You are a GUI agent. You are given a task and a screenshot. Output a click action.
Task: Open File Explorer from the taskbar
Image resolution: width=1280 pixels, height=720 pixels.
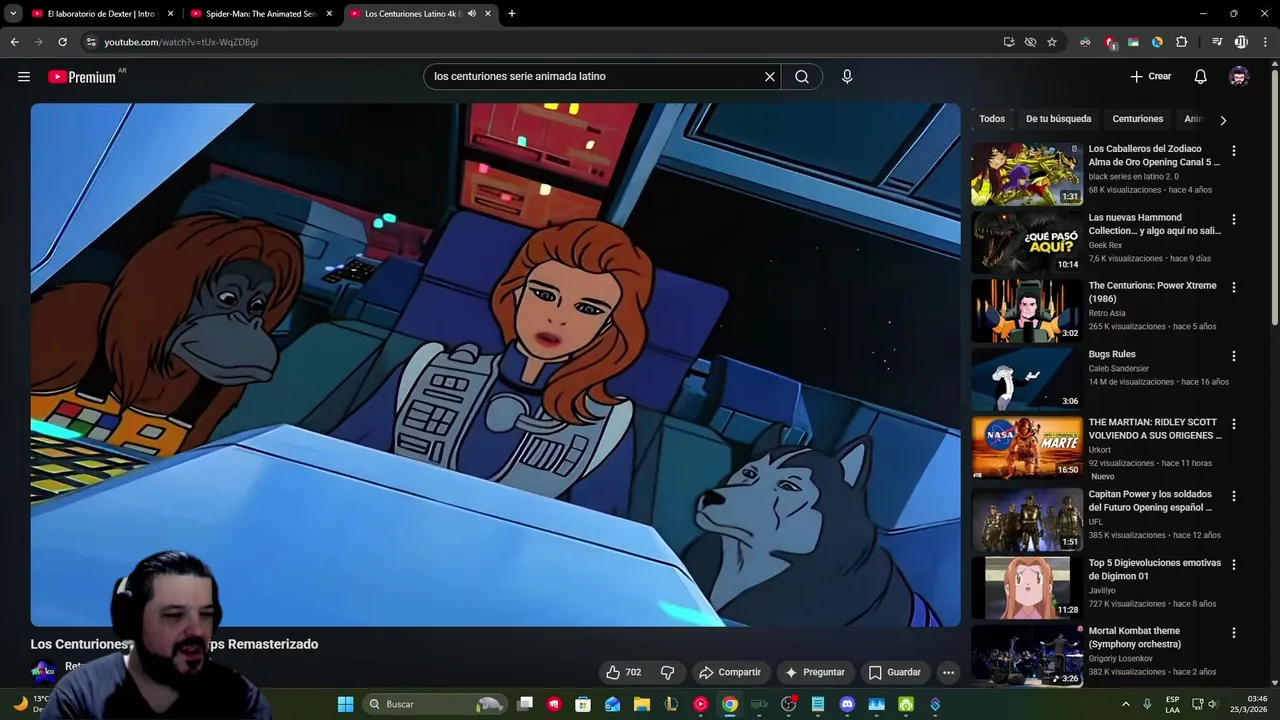coord(642,704)
